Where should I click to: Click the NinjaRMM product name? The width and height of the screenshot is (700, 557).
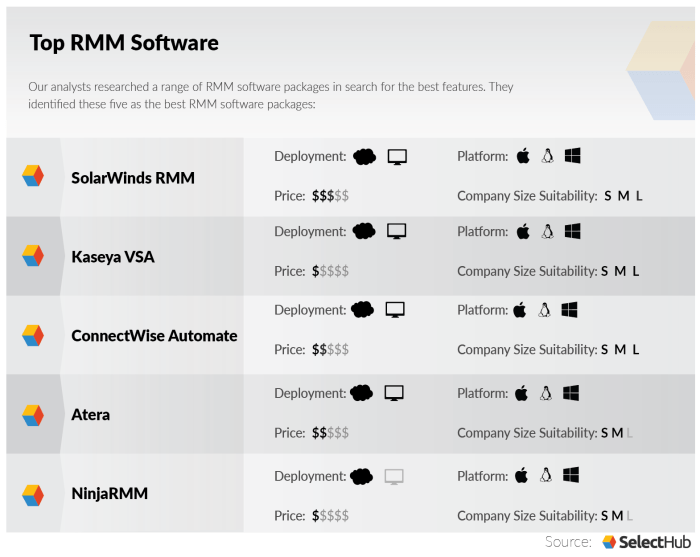(x=111, y=494)
